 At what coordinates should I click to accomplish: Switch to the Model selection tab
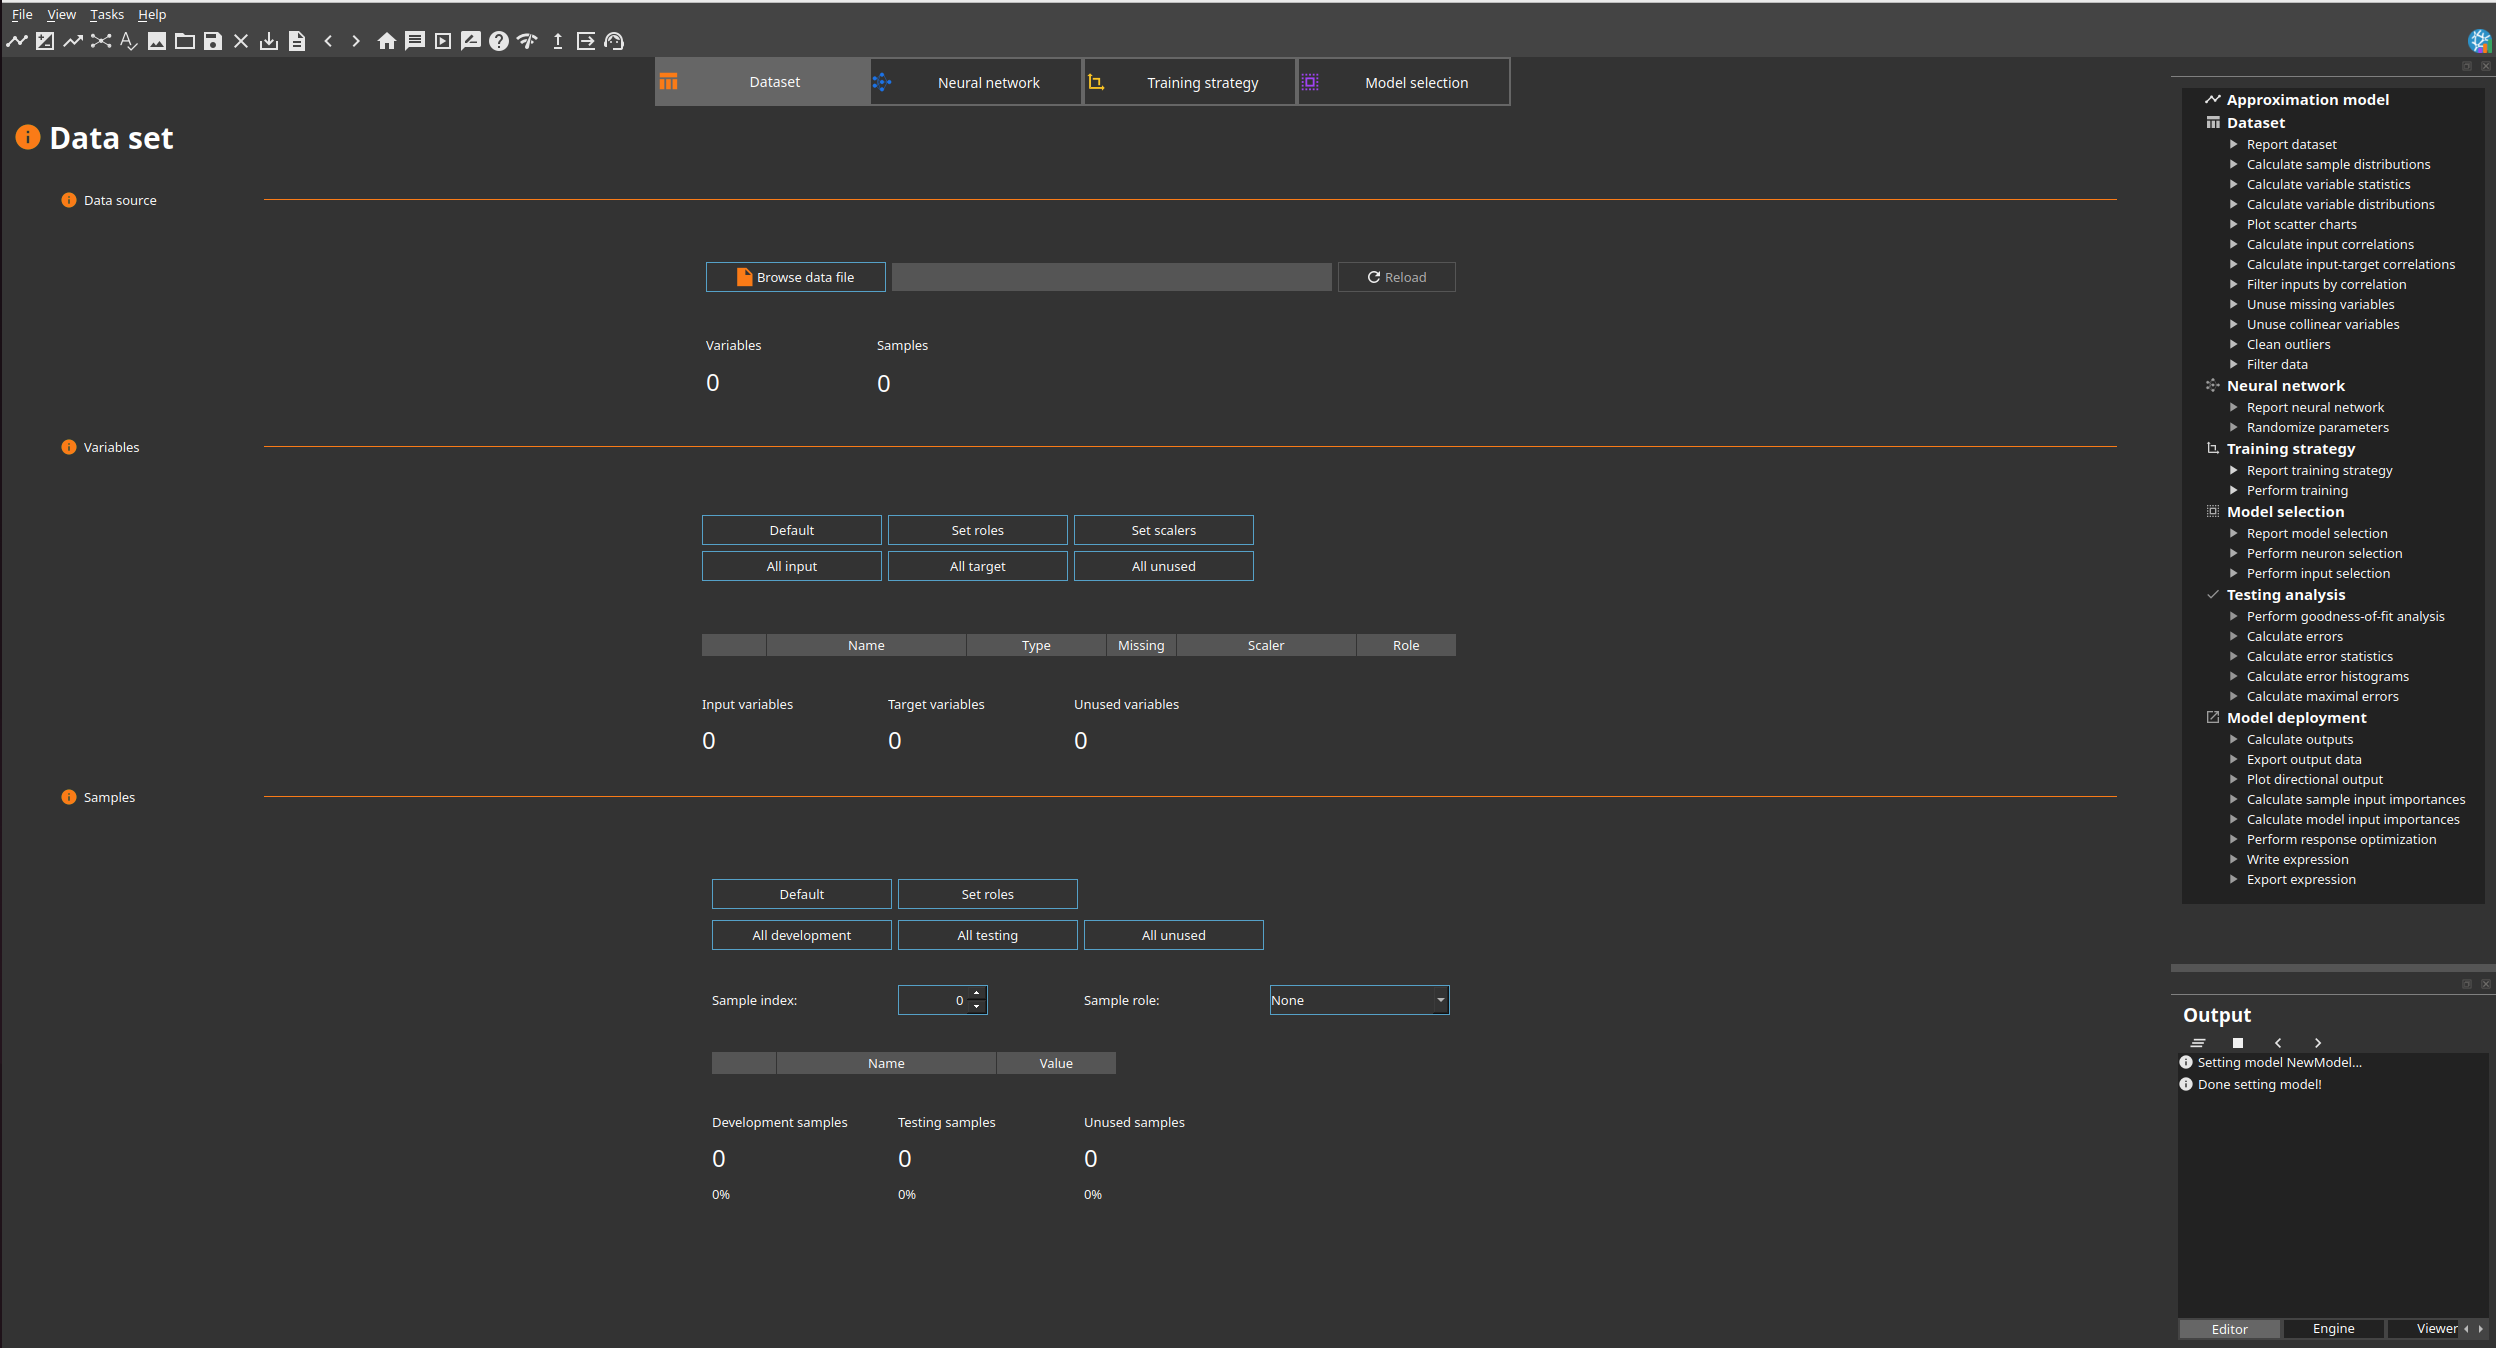point(1404,82)
